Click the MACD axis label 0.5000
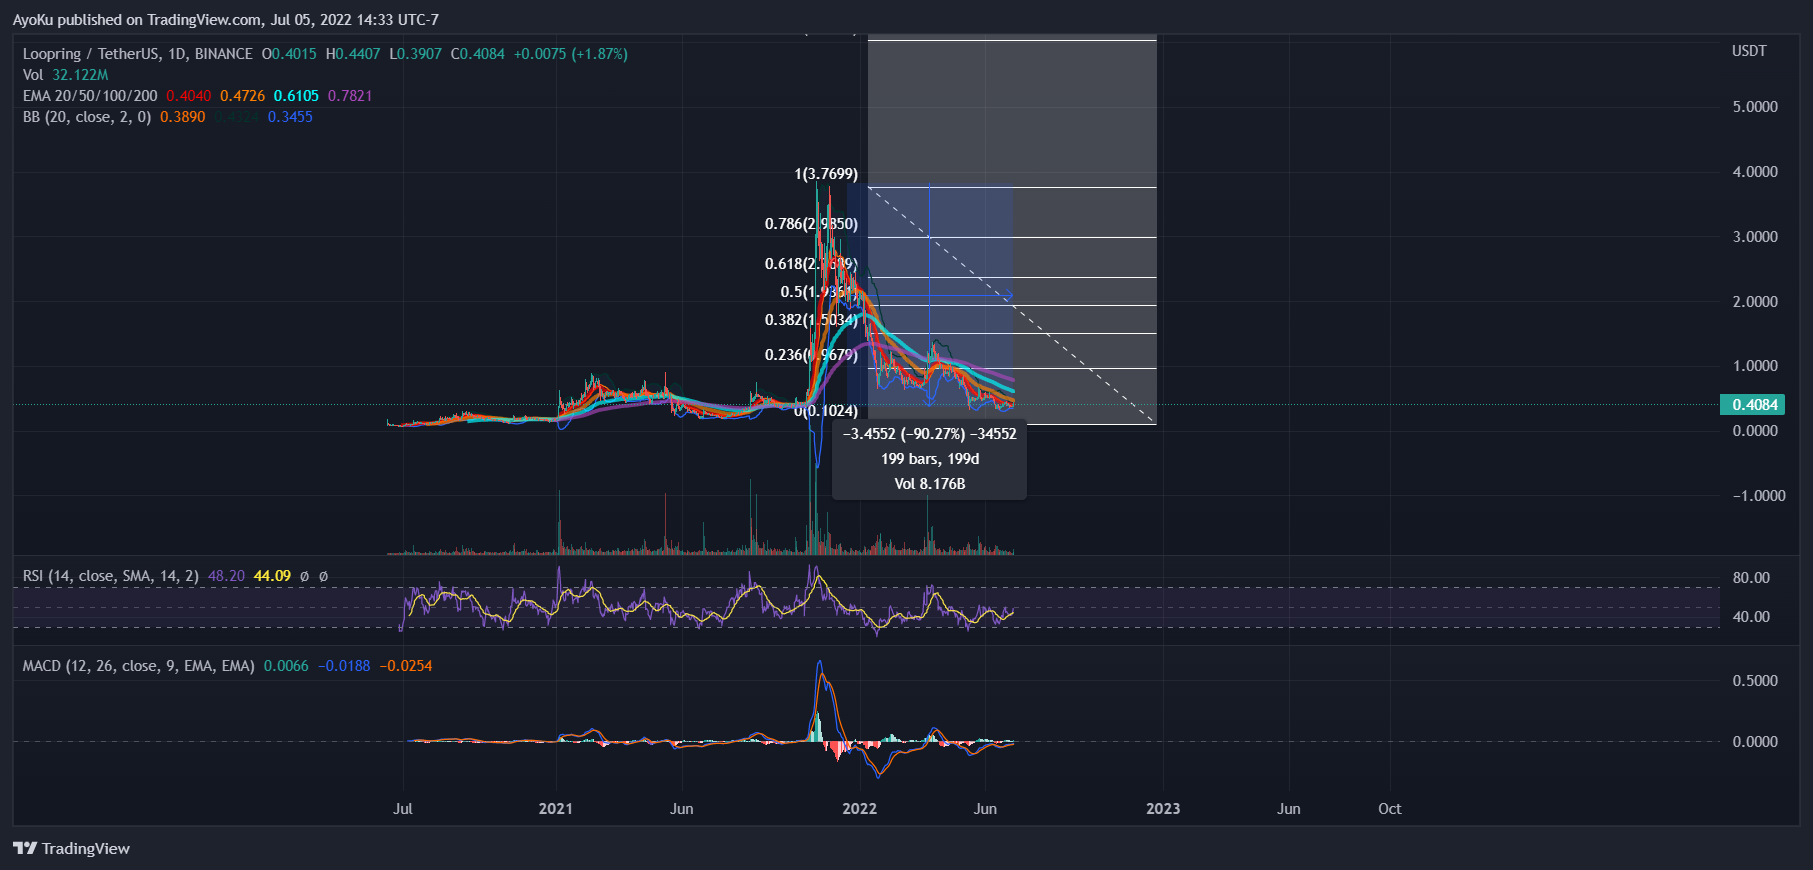1813x870 pixels. tap(1755, 681)
